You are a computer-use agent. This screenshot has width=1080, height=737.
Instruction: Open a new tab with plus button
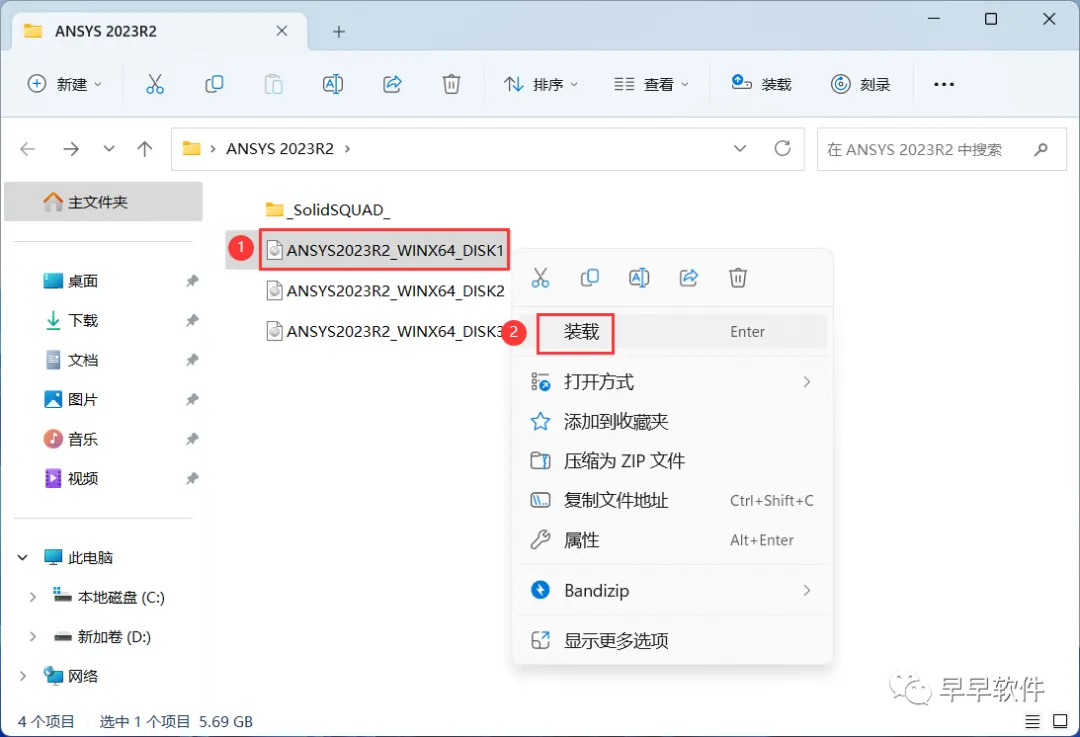(338, 32)
